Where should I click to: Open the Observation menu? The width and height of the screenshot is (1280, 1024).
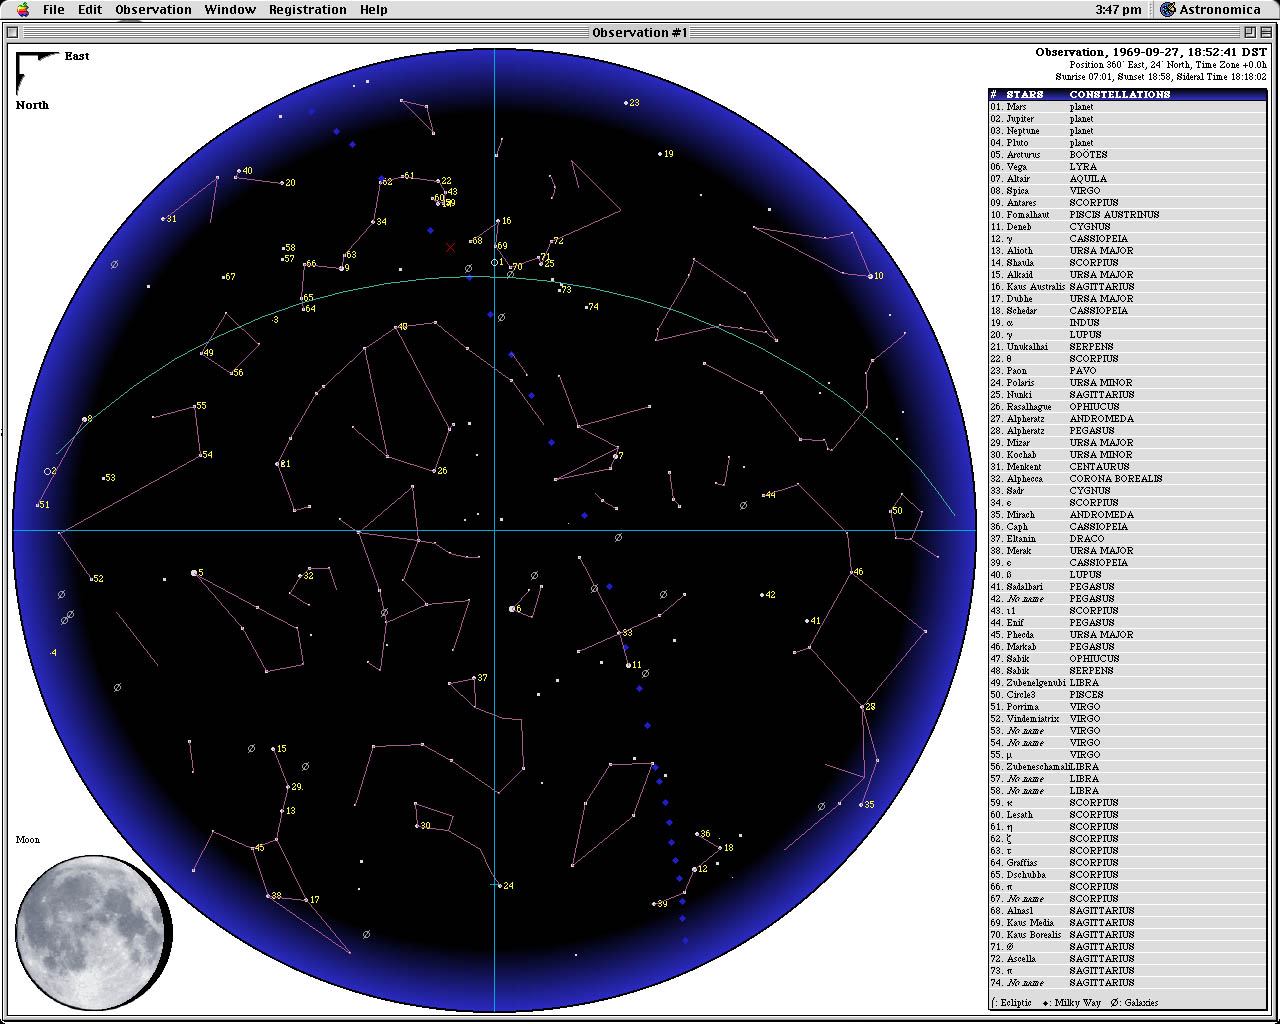click(153, 9)
